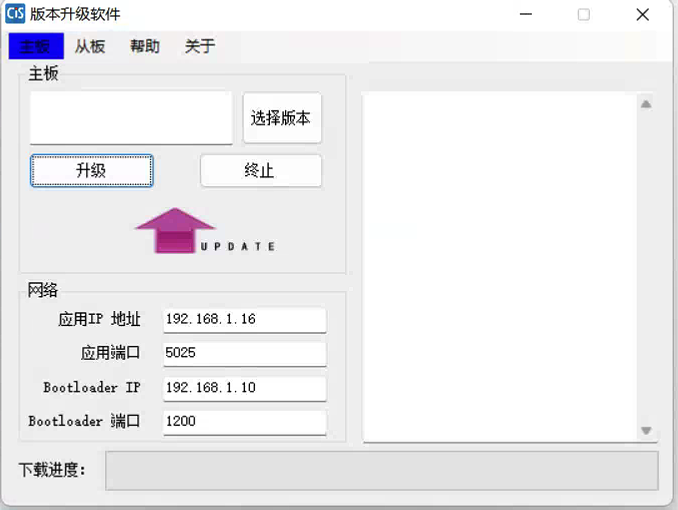Click the 下载进度 progress bar
The height and width of the screenshot is (510, 678).
[381, 471]
